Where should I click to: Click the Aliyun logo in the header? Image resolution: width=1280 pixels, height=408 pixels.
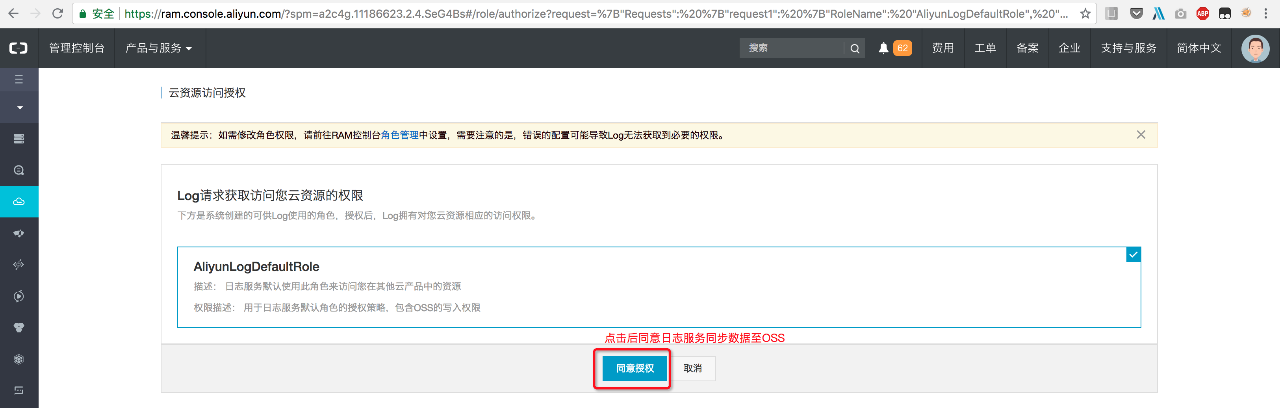pyautogui.click(x=19, y=48)
